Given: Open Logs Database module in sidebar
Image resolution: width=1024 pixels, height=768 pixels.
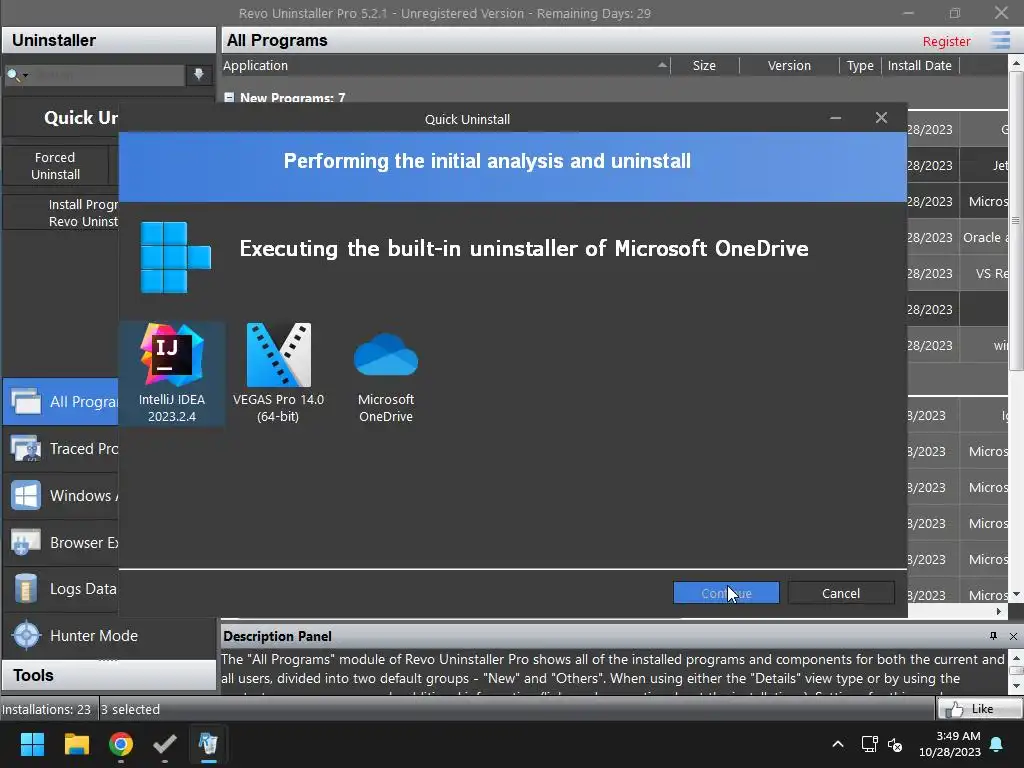Looking at the screenshot, I should [61, 589].
